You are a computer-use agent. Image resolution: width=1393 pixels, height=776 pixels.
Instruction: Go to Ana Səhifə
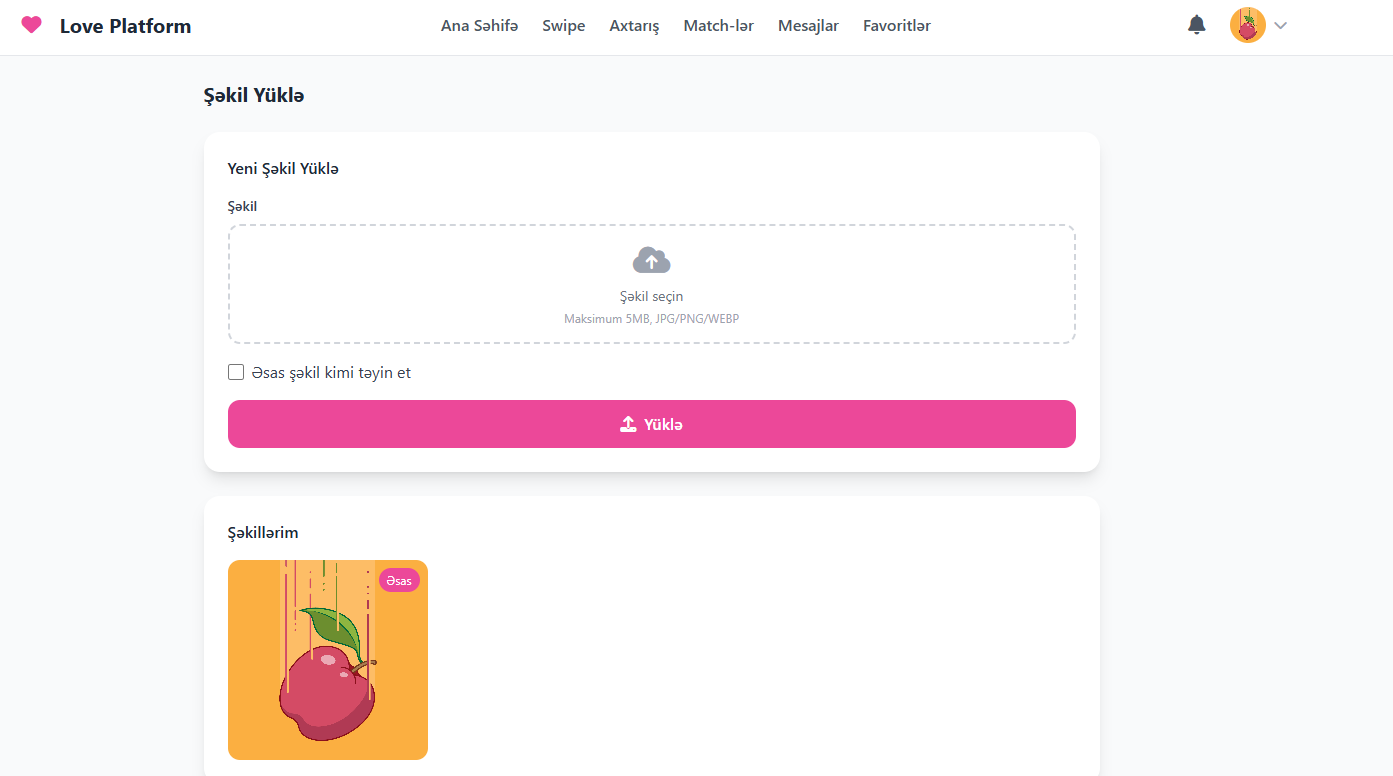(480, 26)
